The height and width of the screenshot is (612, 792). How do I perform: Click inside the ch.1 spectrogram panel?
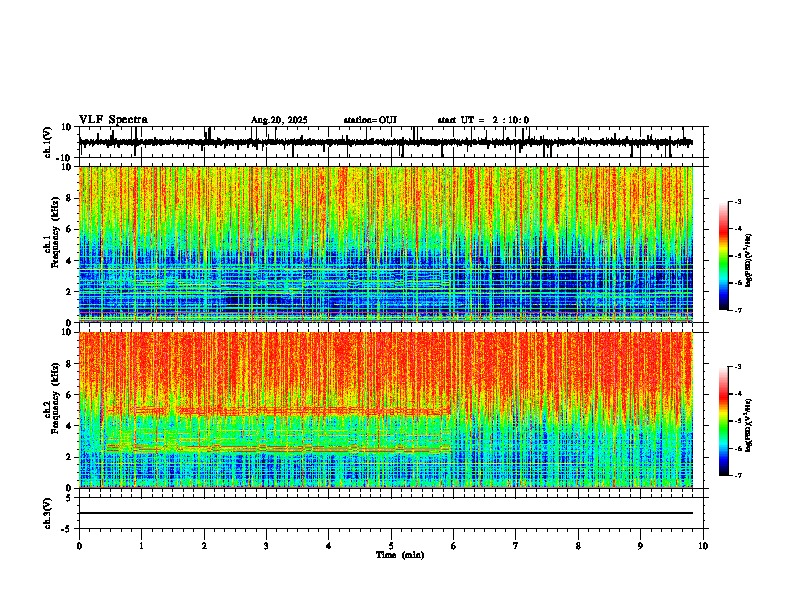click(386, 244)
